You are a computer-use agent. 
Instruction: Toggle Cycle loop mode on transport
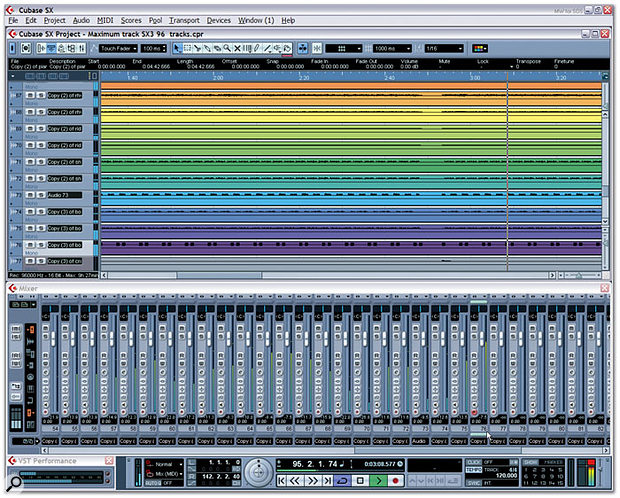pos(343,481)
